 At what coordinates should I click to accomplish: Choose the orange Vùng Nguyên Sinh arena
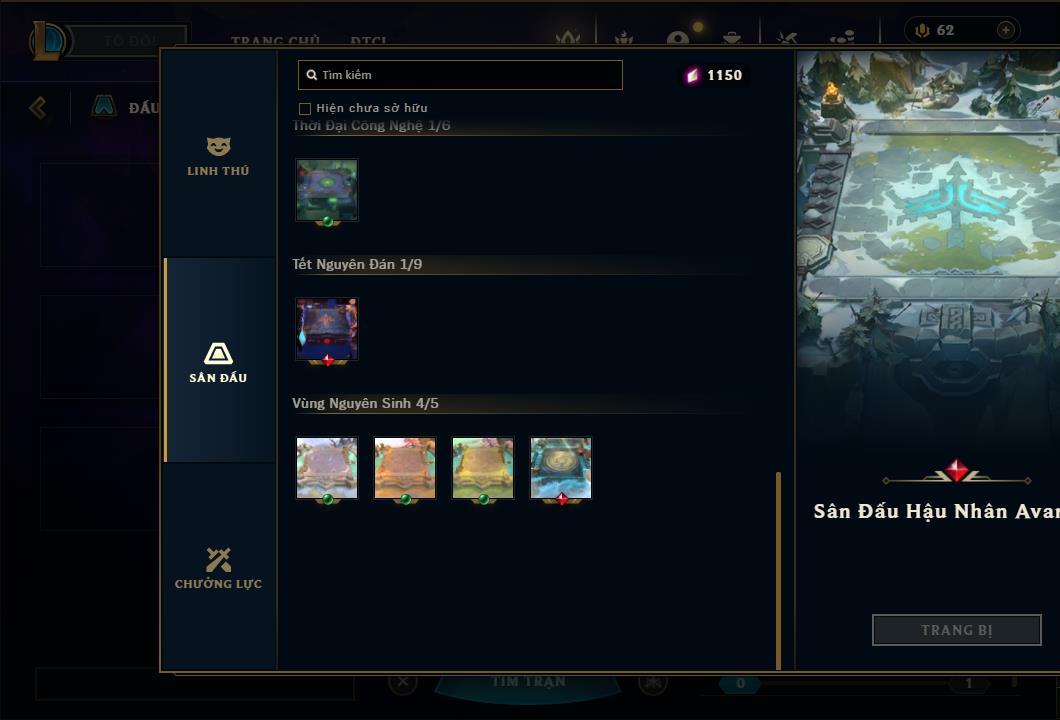(405, 468)
